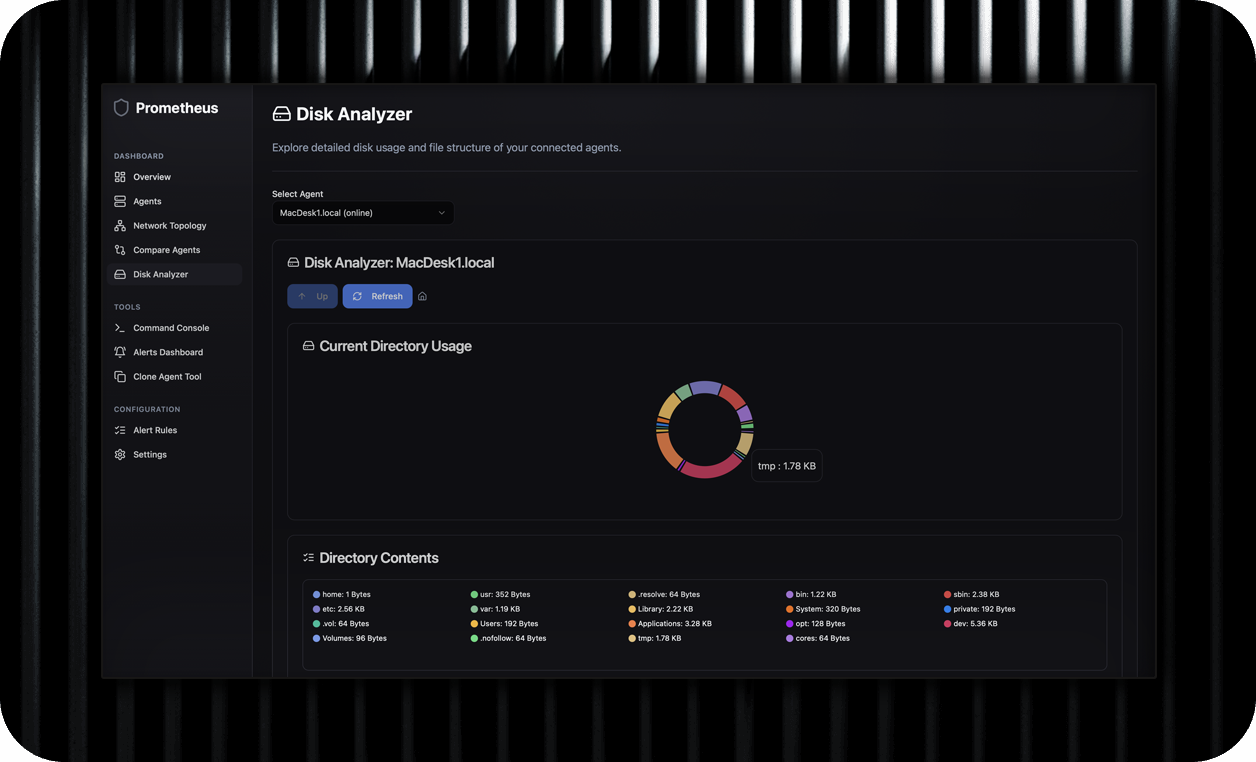Click the Agents server-stack icon
The image size is (1256, 762).
[120, 201]
